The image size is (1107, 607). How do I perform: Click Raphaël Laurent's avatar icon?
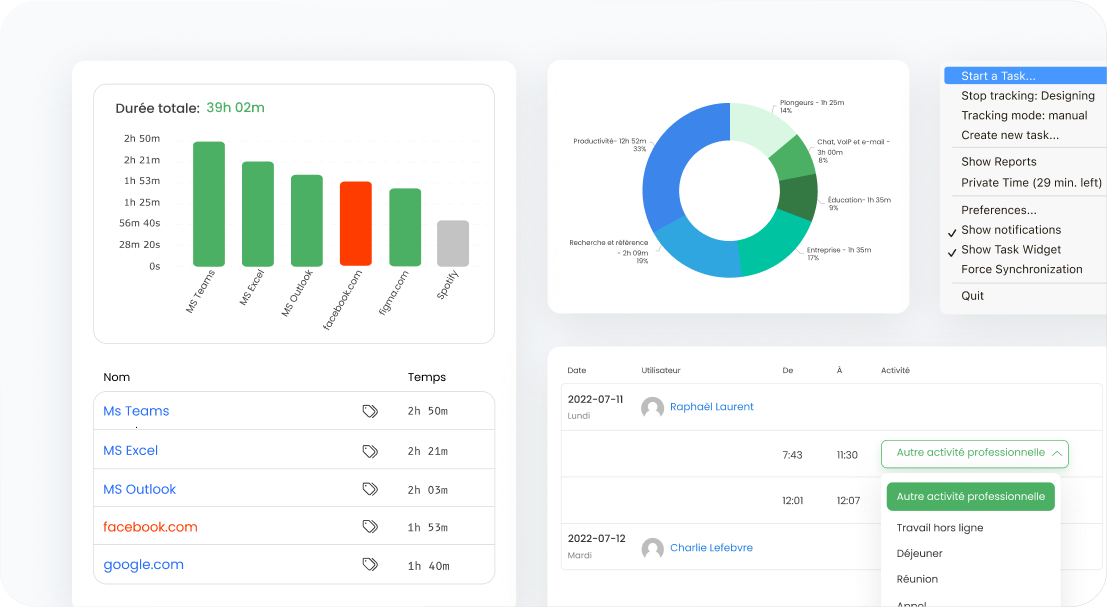click(x=652, y=407)
